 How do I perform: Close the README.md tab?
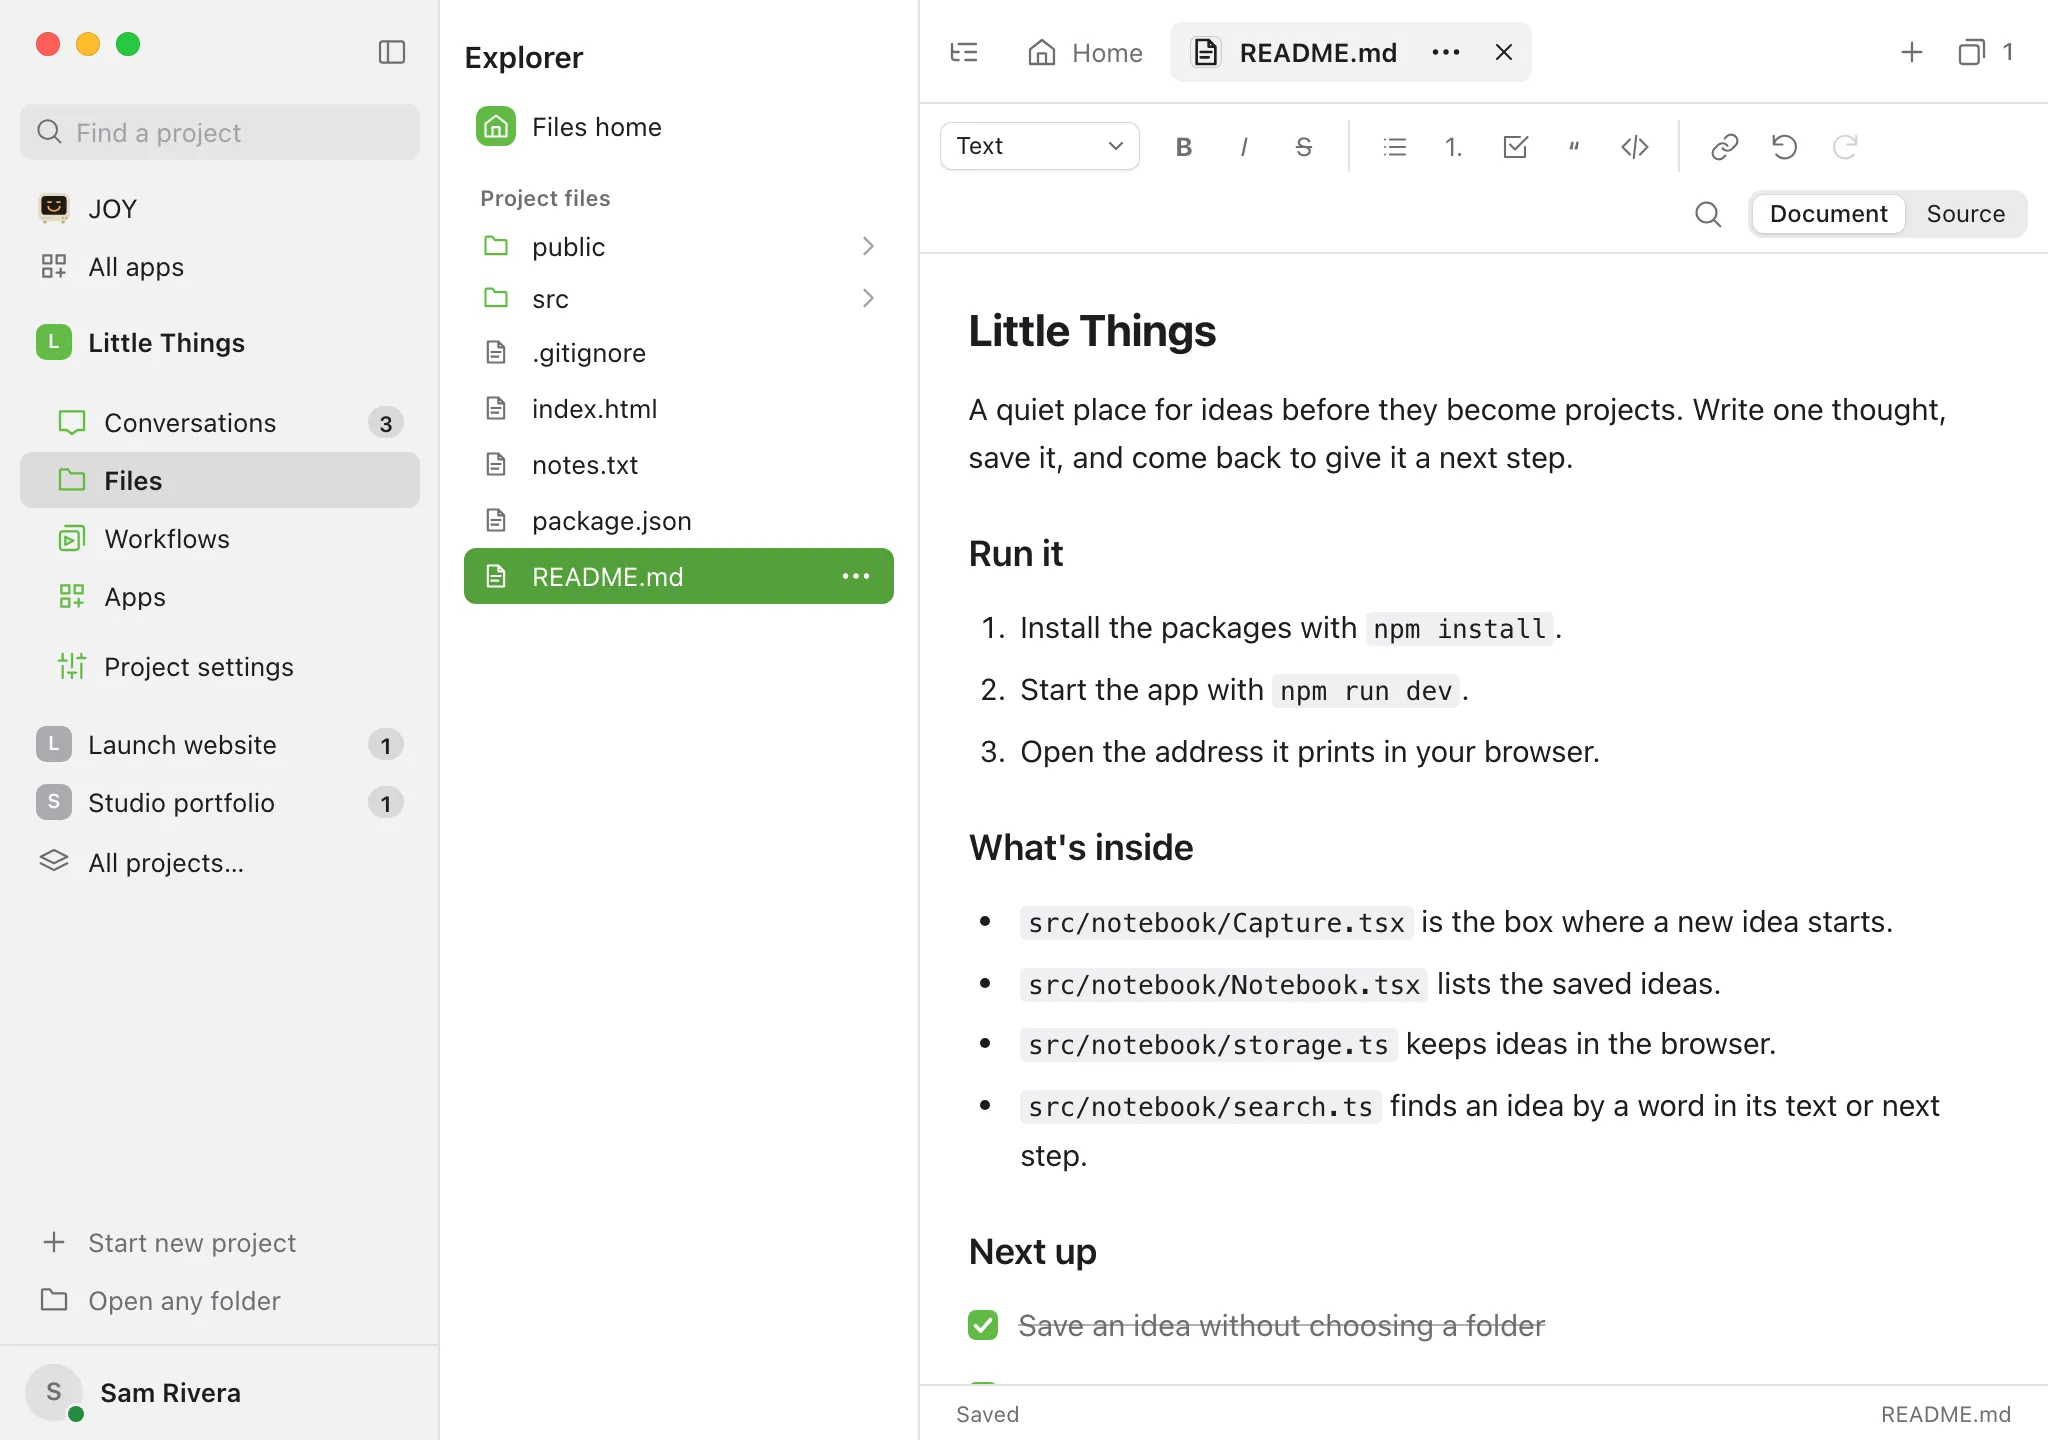(1504, 52)
